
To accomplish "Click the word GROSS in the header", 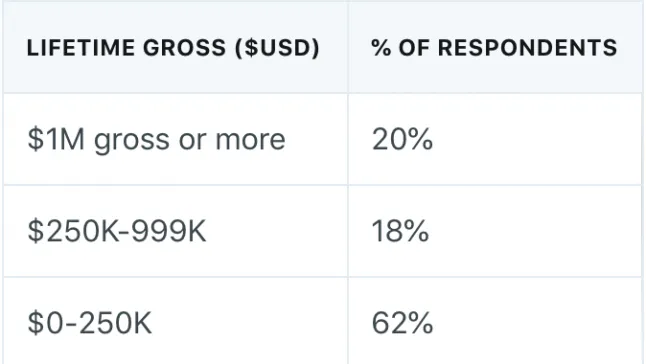I will (x=185, y=47).
